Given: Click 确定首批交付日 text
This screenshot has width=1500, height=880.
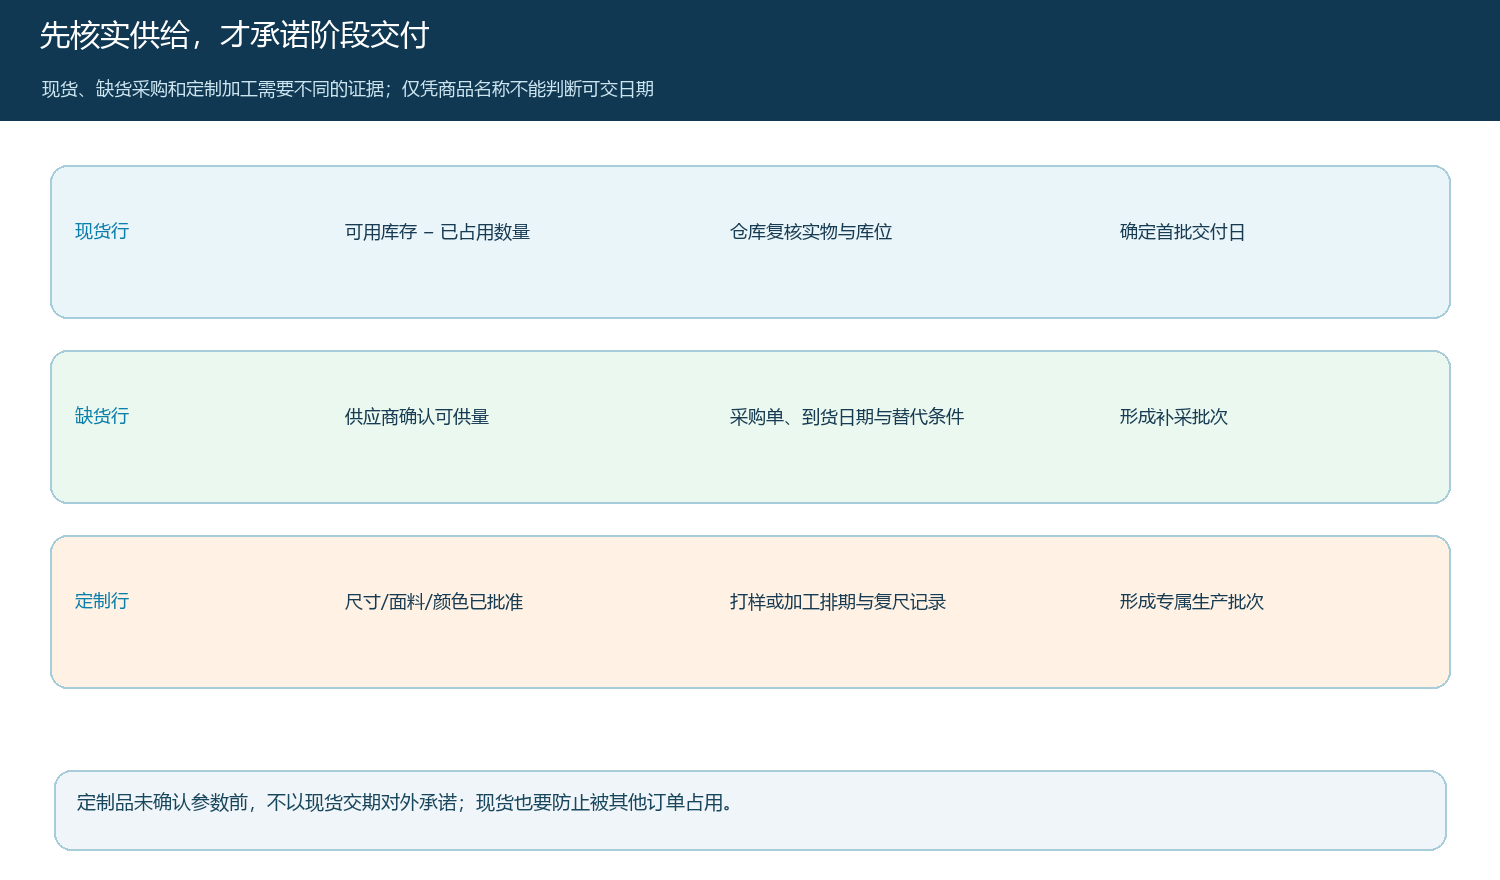Looking at the screenshot, I should (x=1182, y=232).
